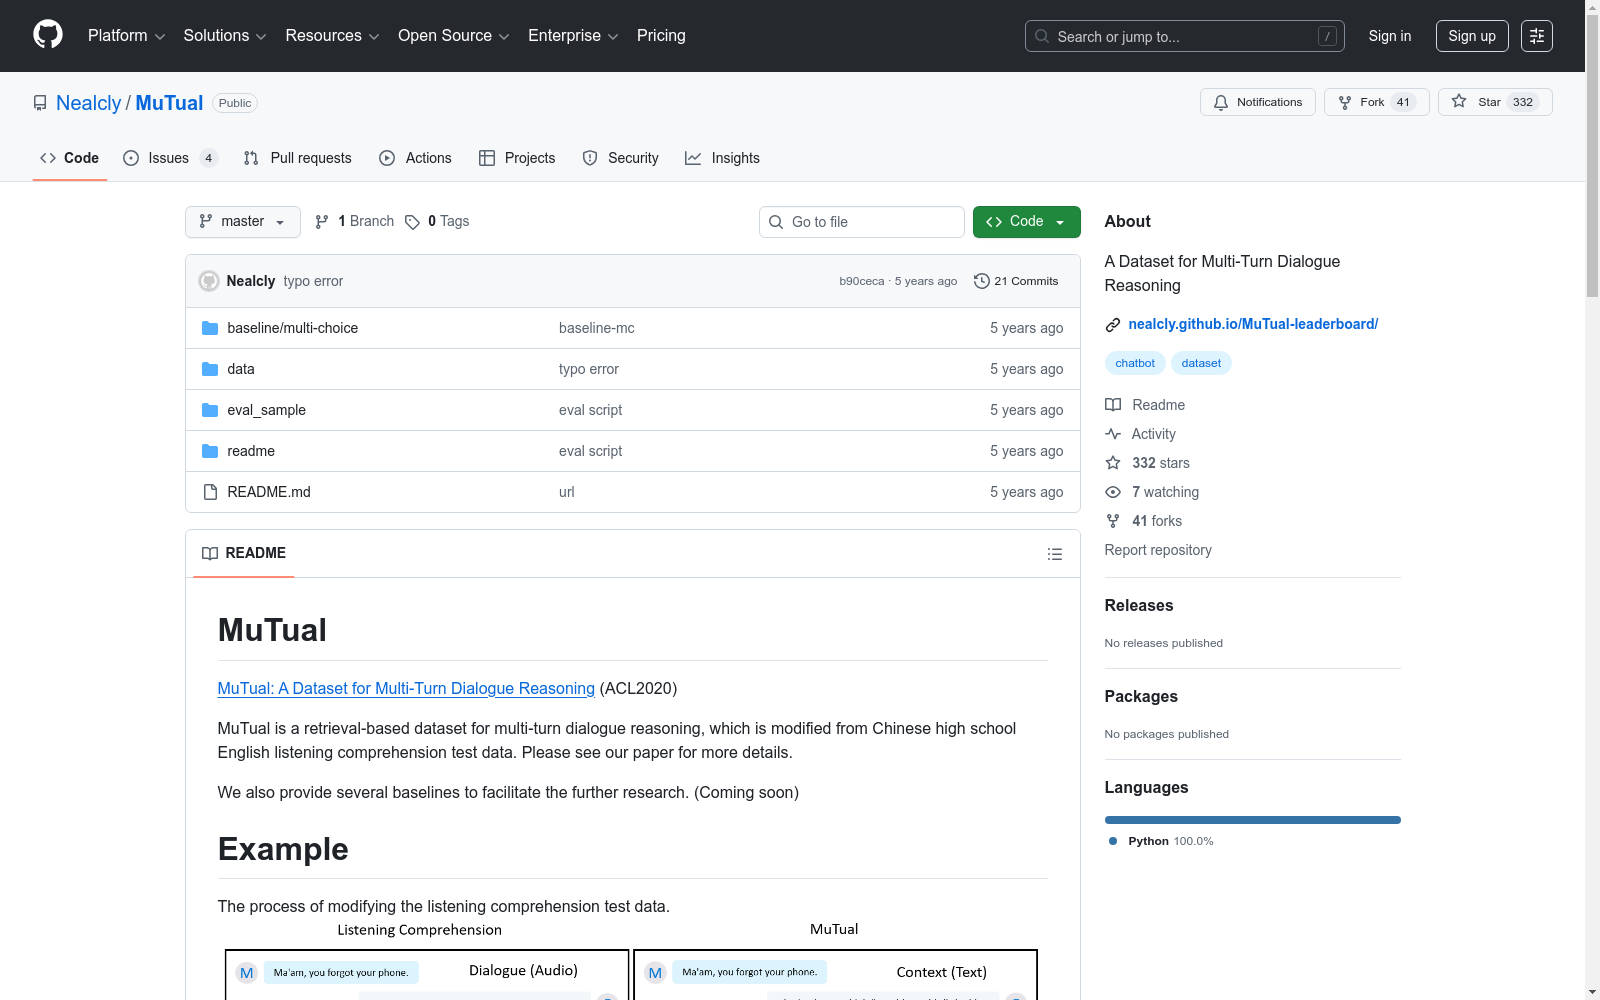Open the GitHub homepage logo
This screenshot has height=1000, width=1600.
(48, 35)
